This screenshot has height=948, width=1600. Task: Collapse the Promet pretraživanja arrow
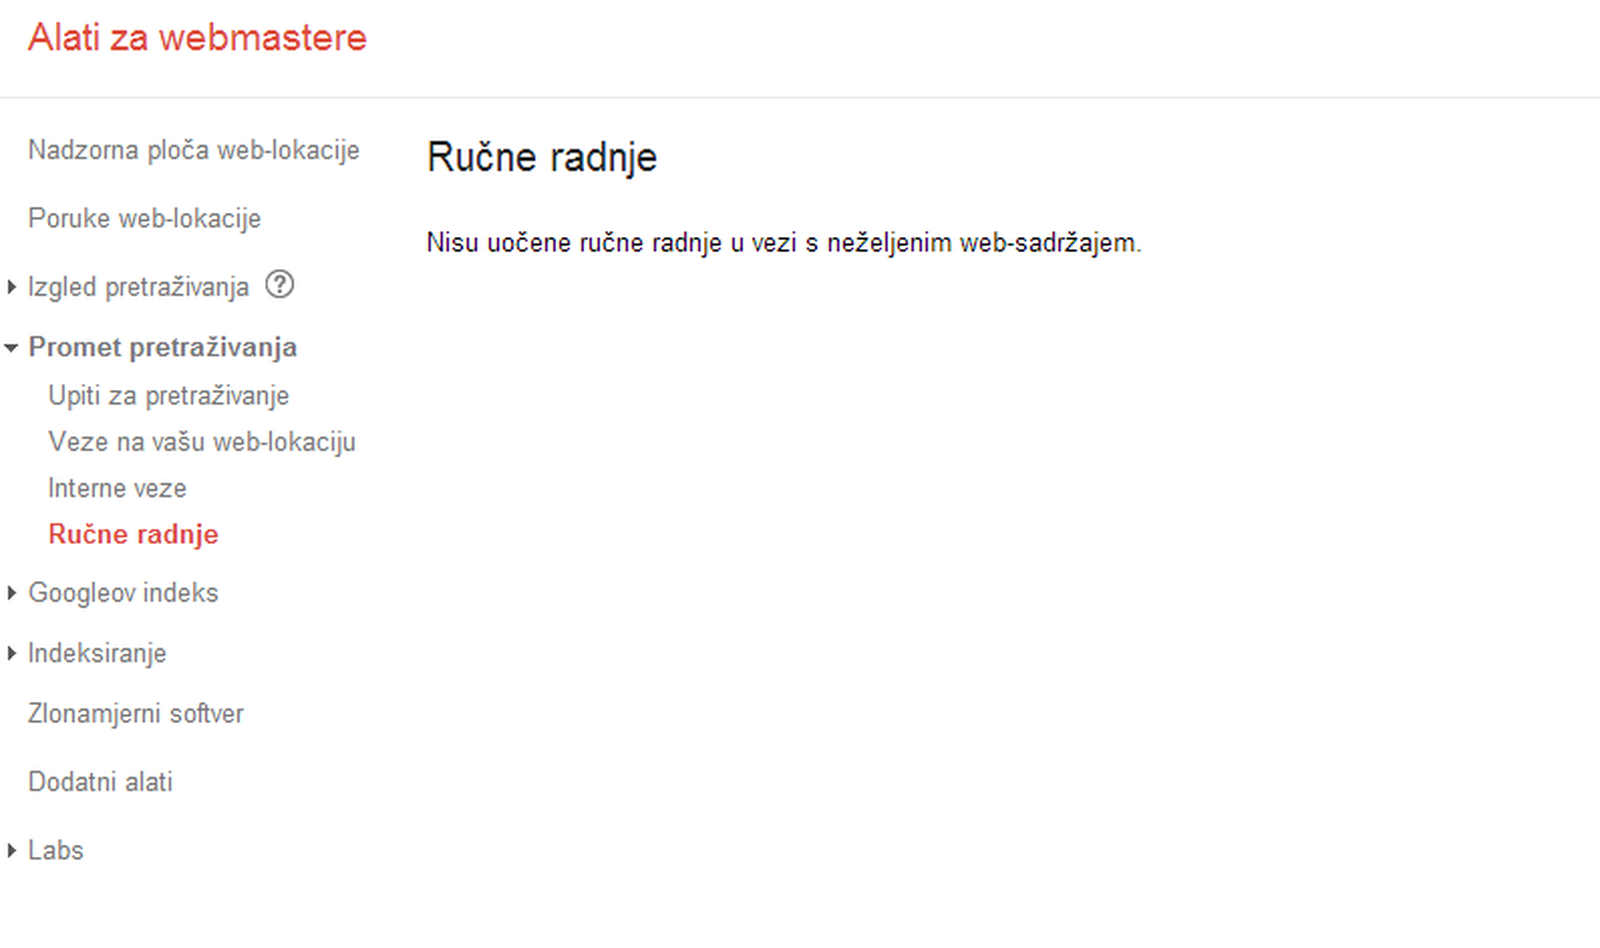click(11, 348)
